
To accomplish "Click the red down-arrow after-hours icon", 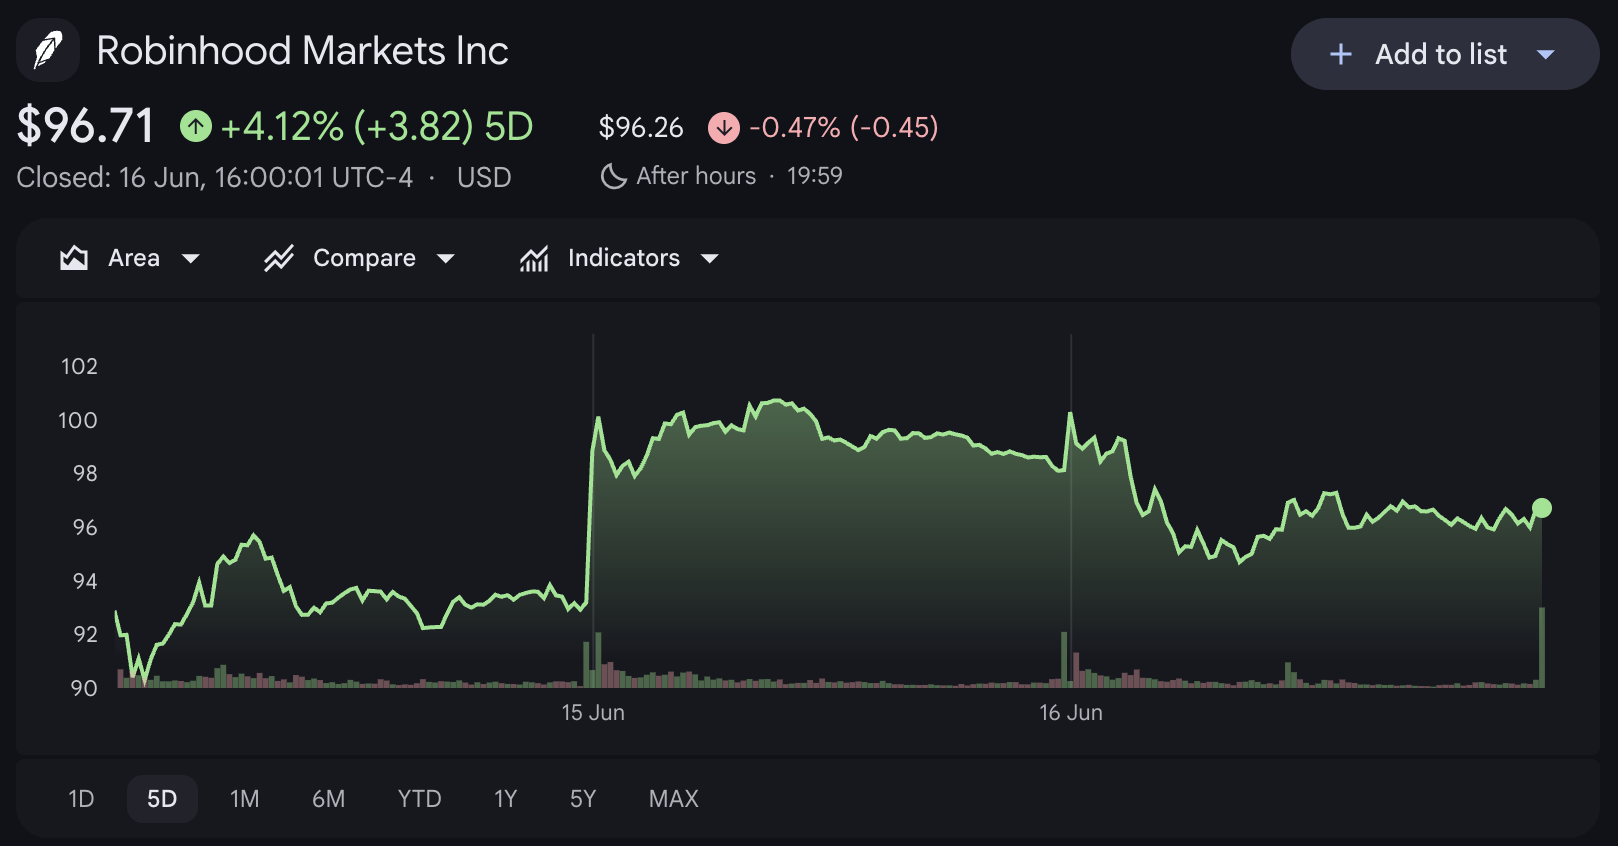I will [x=724, y=127].
